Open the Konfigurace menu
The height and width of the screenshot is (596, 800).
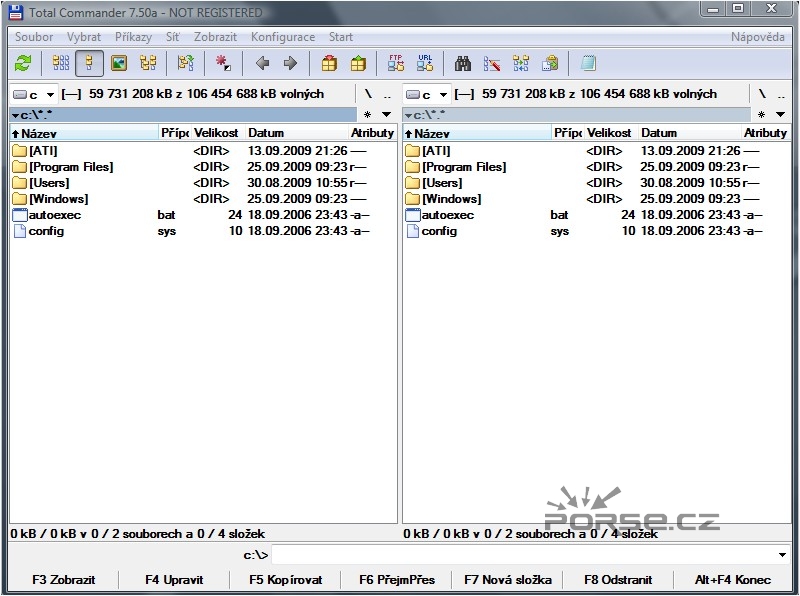pos(283,37)
